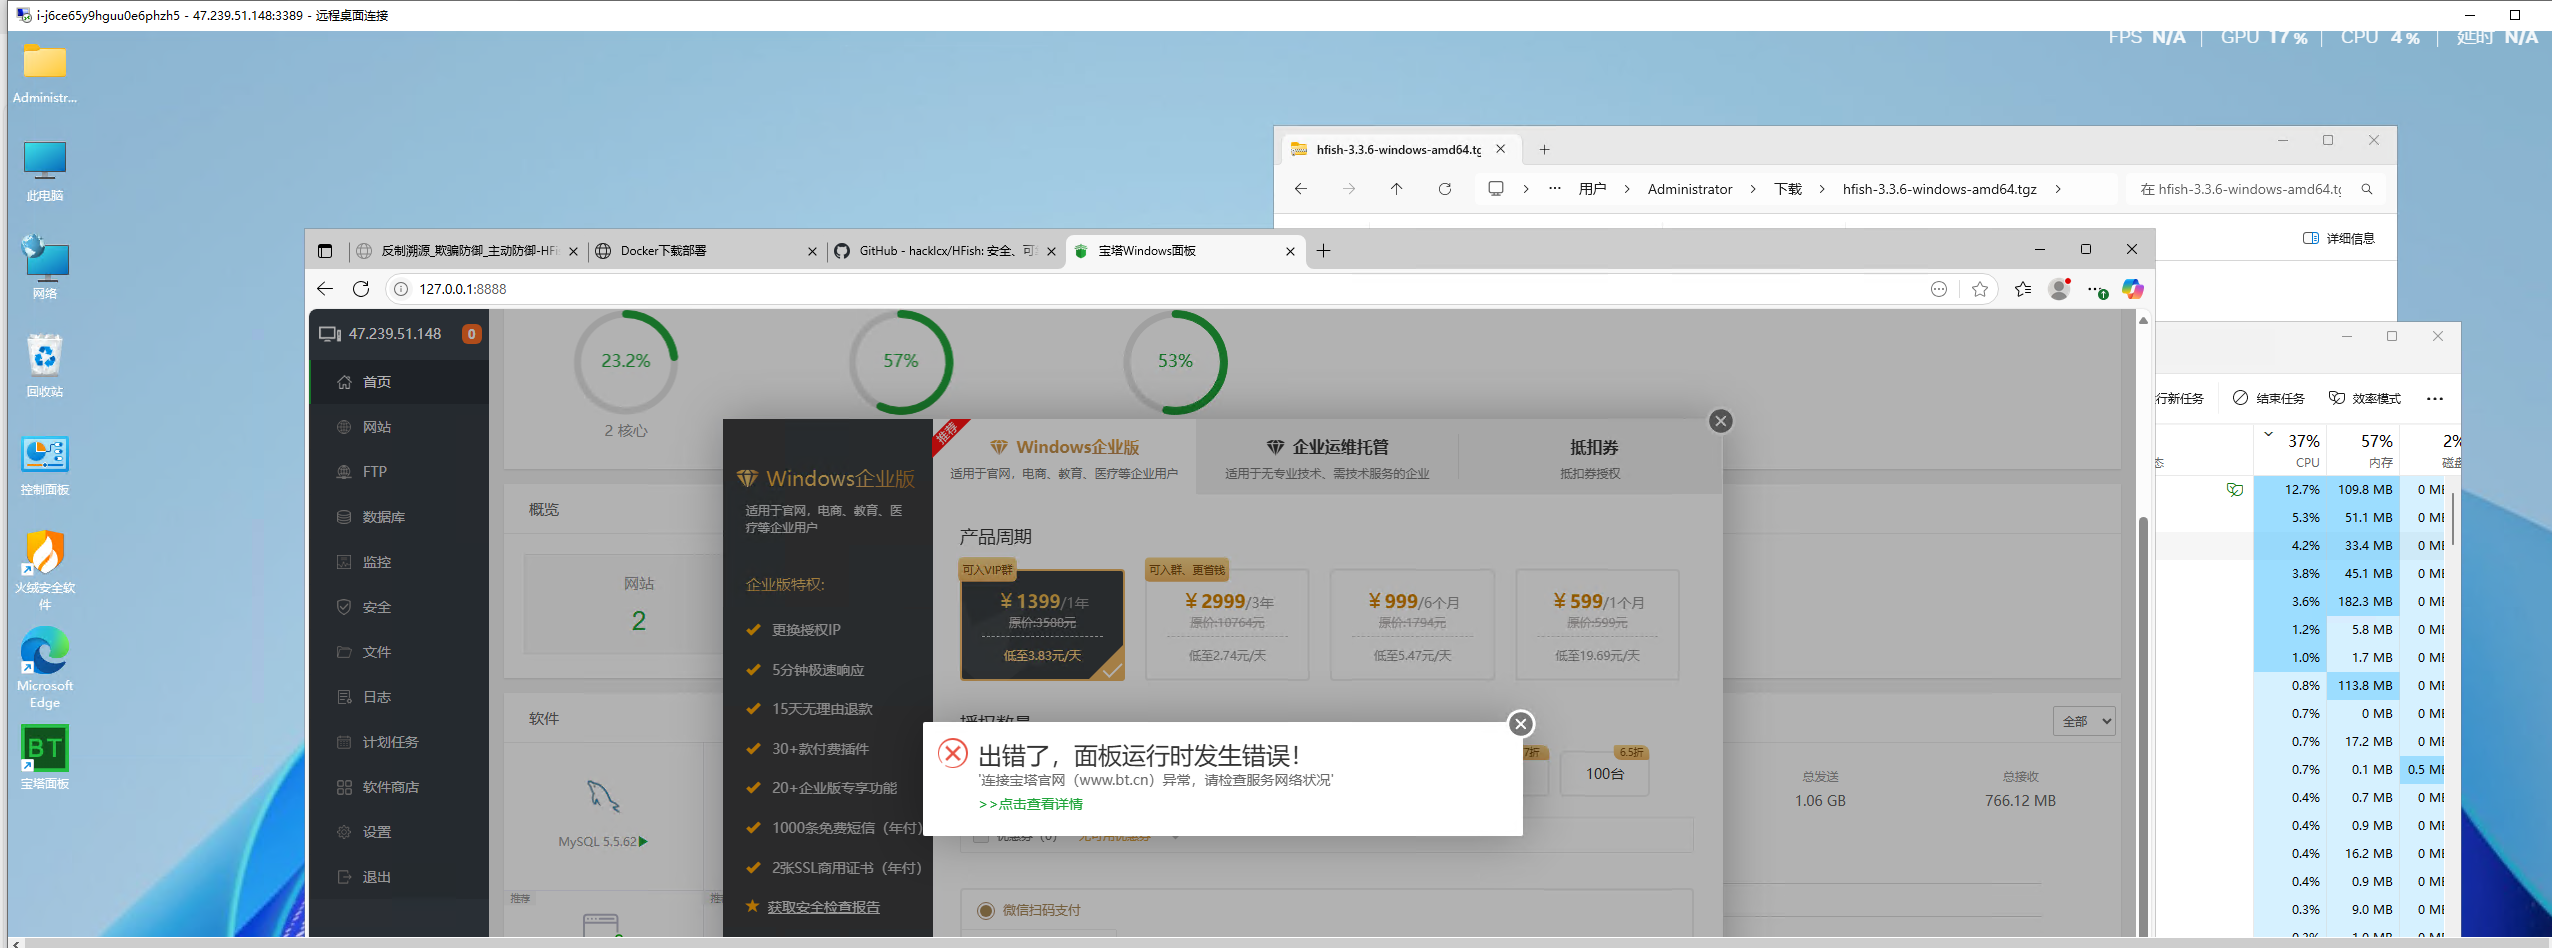Open the 宝塔面板 desktop shortcut
Viewport: 2552px width, 948px height.
click(45, 757)
